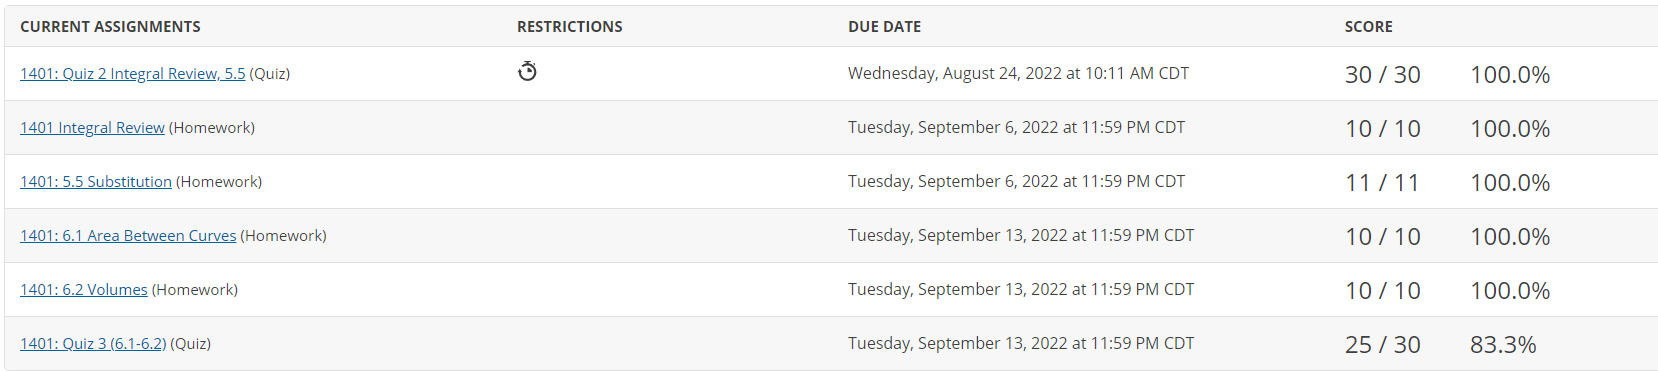Click the 11 / 11 Substitution score
This screenshot has width=1658, height=371.
pyautogui.click(x=1383, y=183)
